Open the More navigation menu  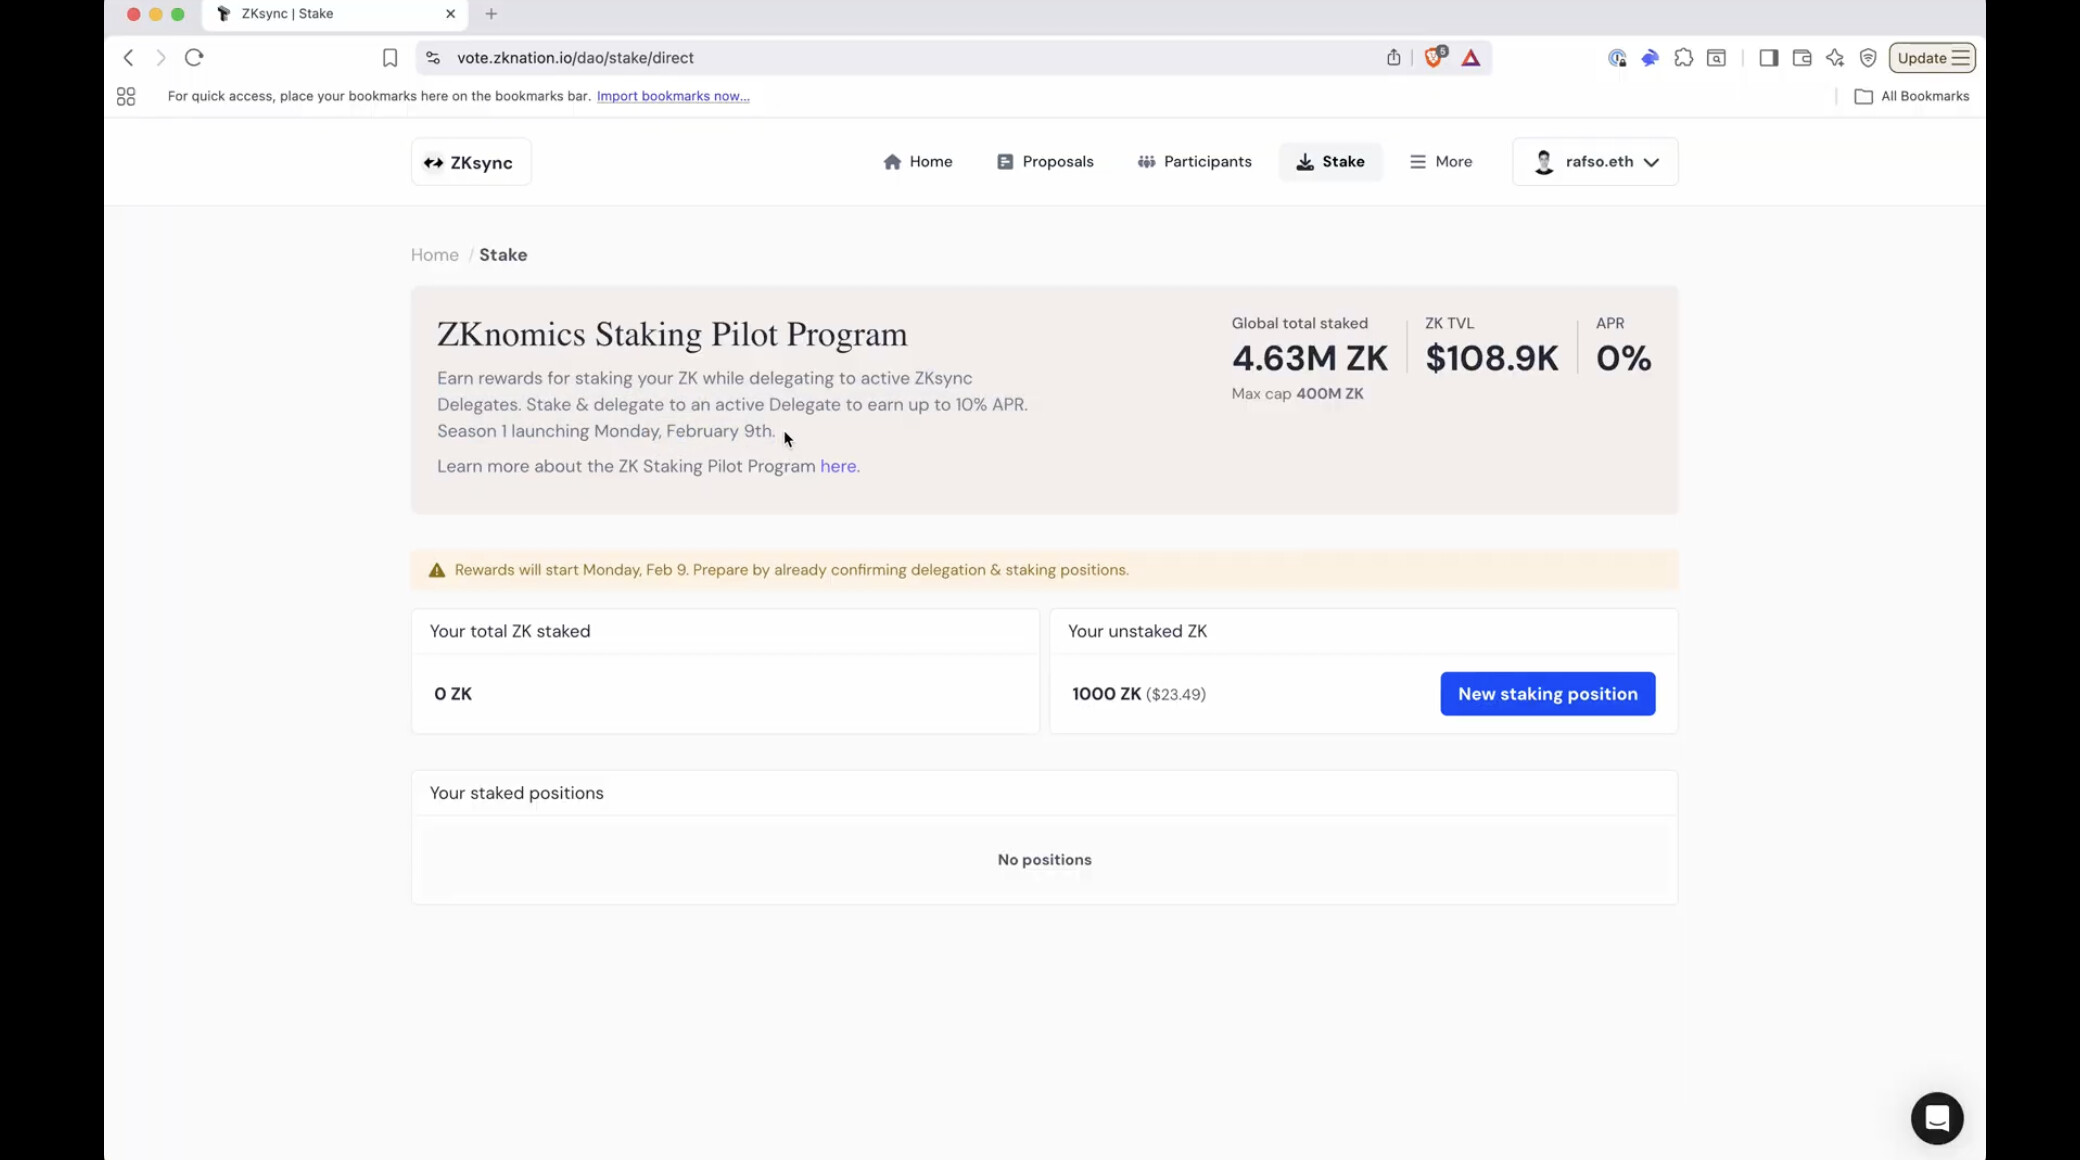[1440, 162]
